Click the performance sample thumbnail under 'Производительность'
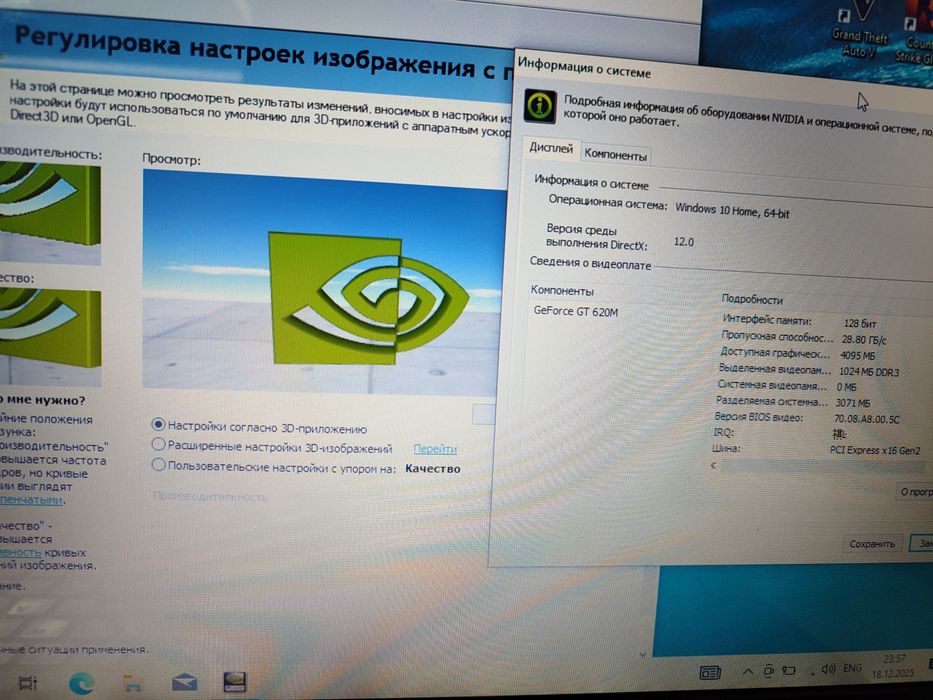The height and width of the screenshot is (700, 933). 50,213
